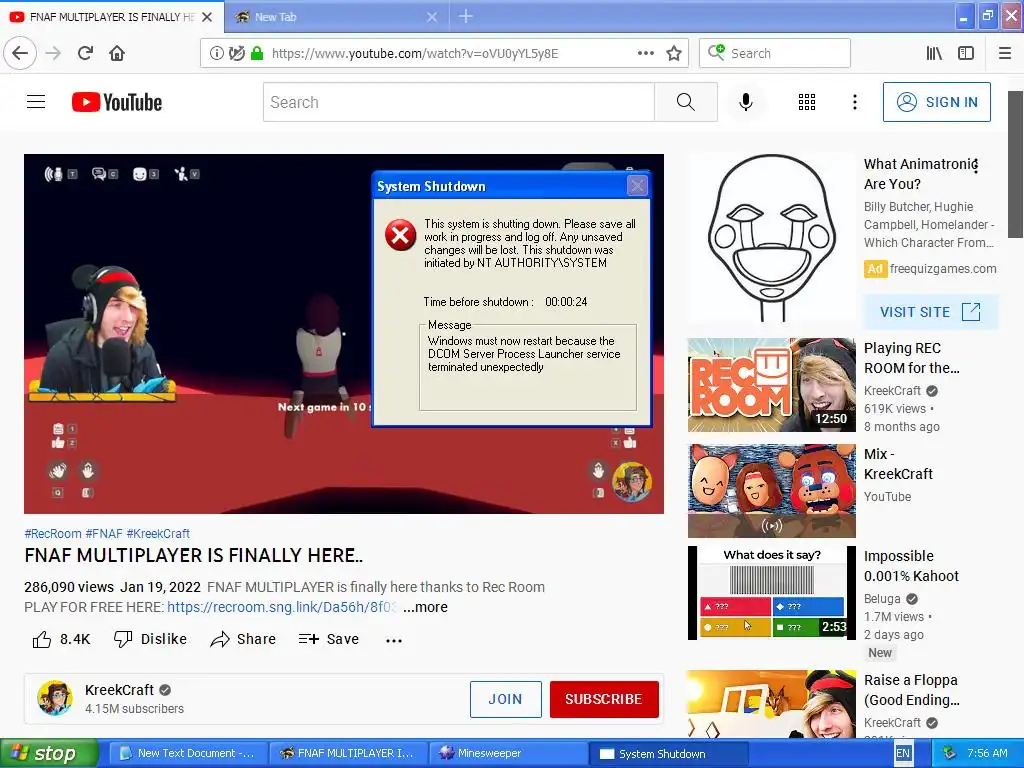Open the stop Start menu button

coord(49,754)
